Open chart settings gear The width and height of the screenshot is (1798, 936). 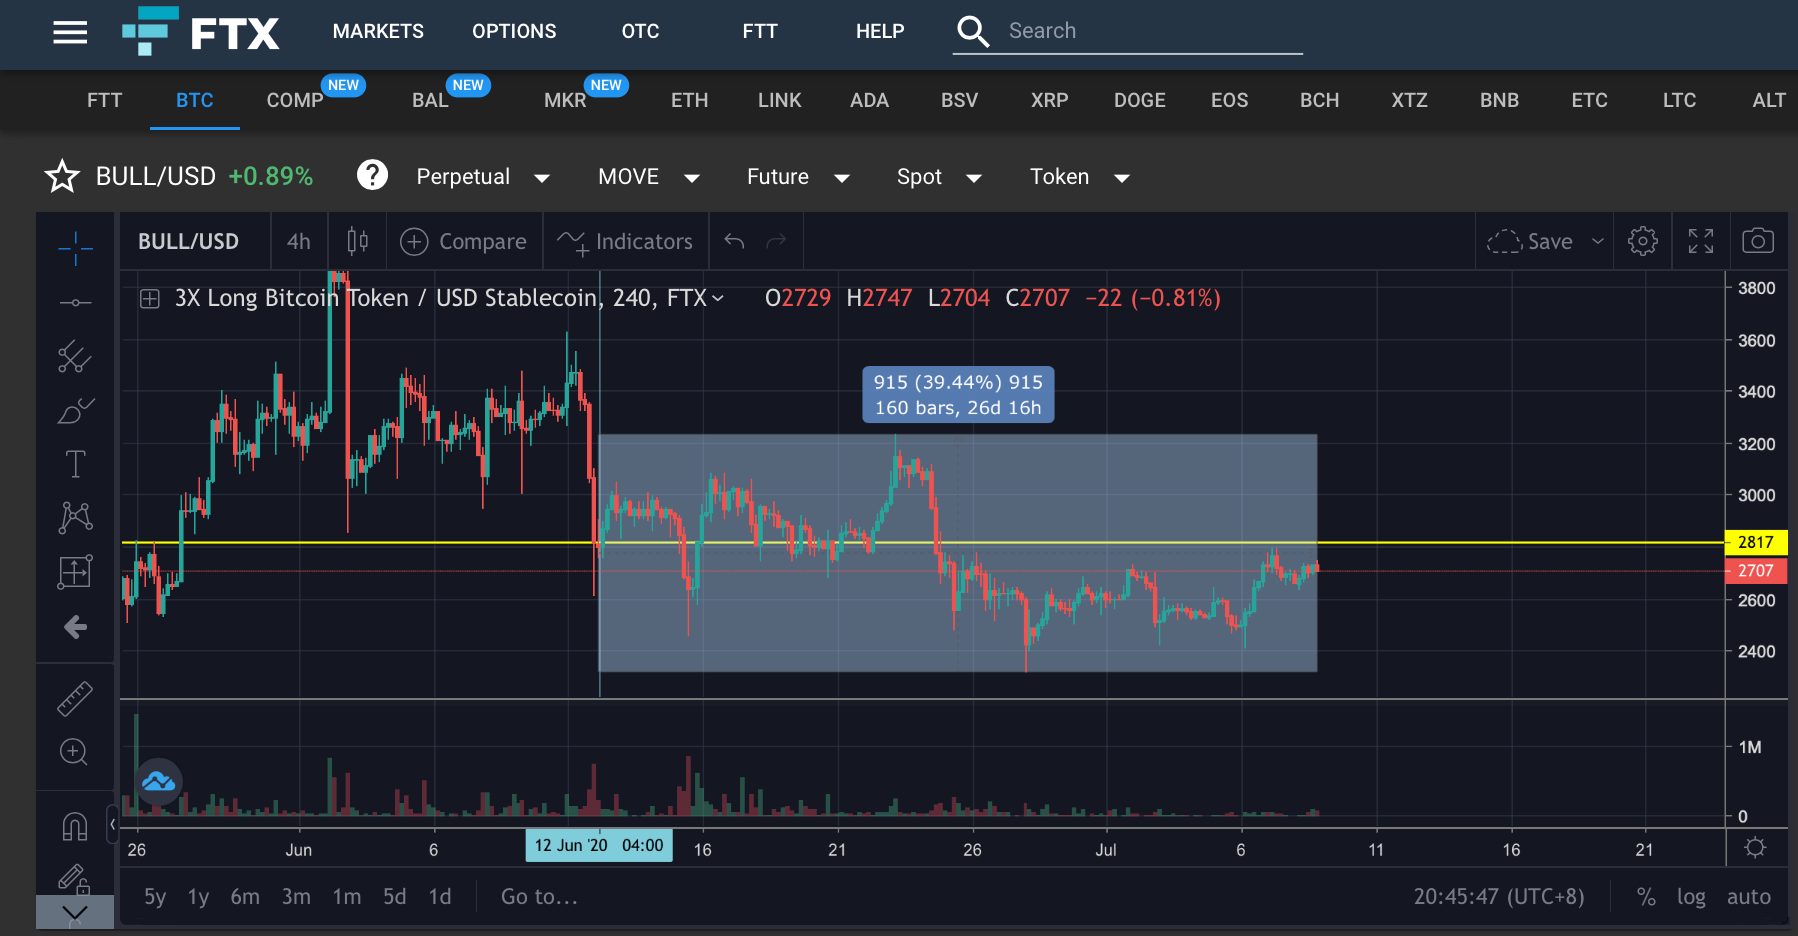[1643, 241]
